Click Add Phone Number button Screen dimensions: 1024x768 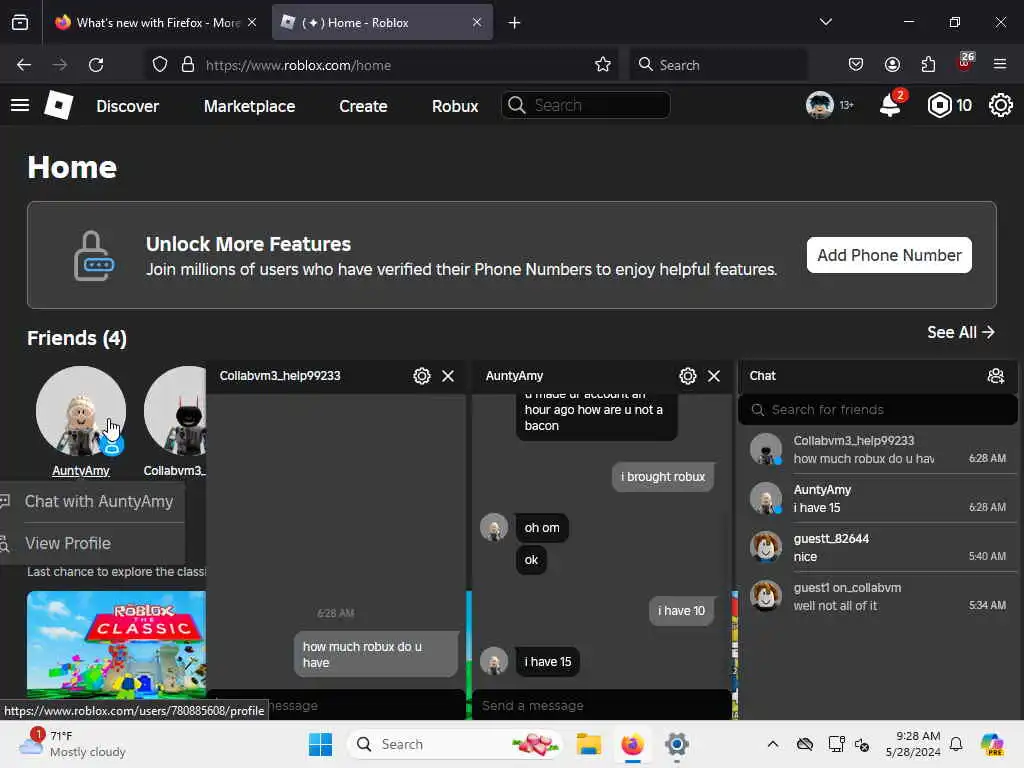pyautogui.click(x=889, y=255)
